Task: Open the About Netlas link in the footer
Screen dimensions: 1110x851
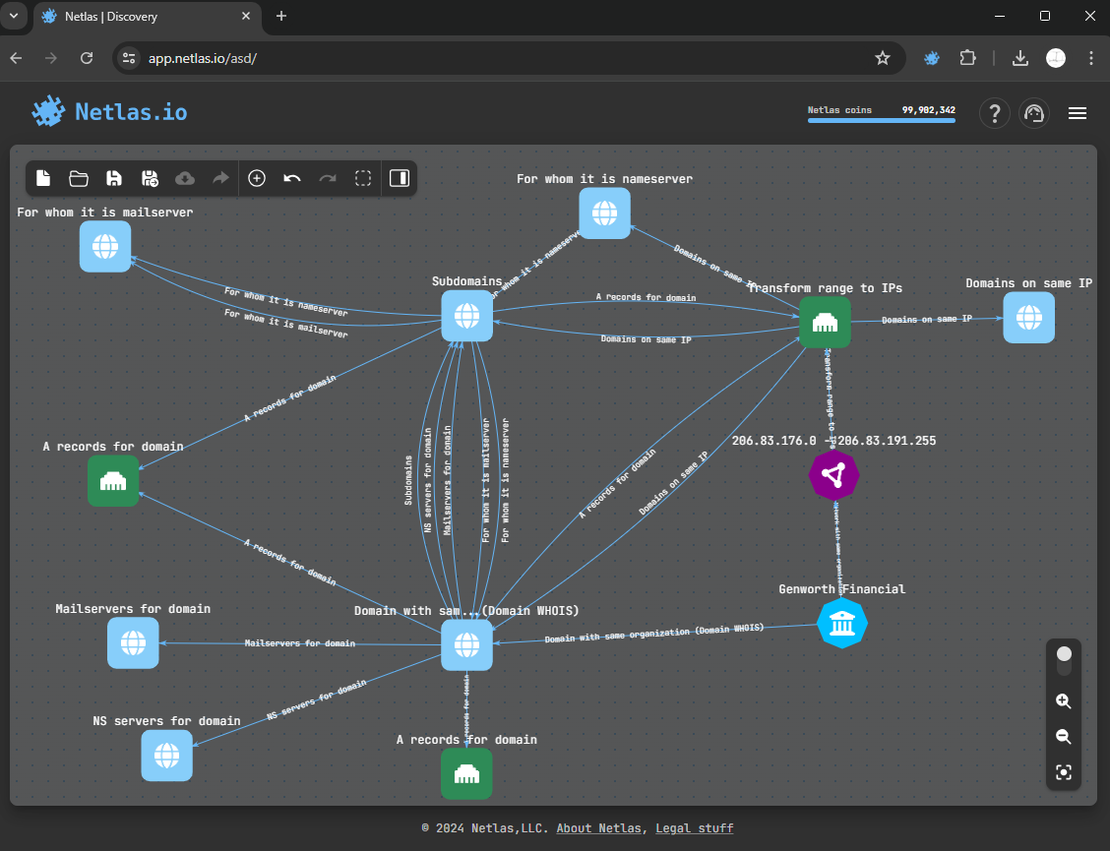Action: 597,827
